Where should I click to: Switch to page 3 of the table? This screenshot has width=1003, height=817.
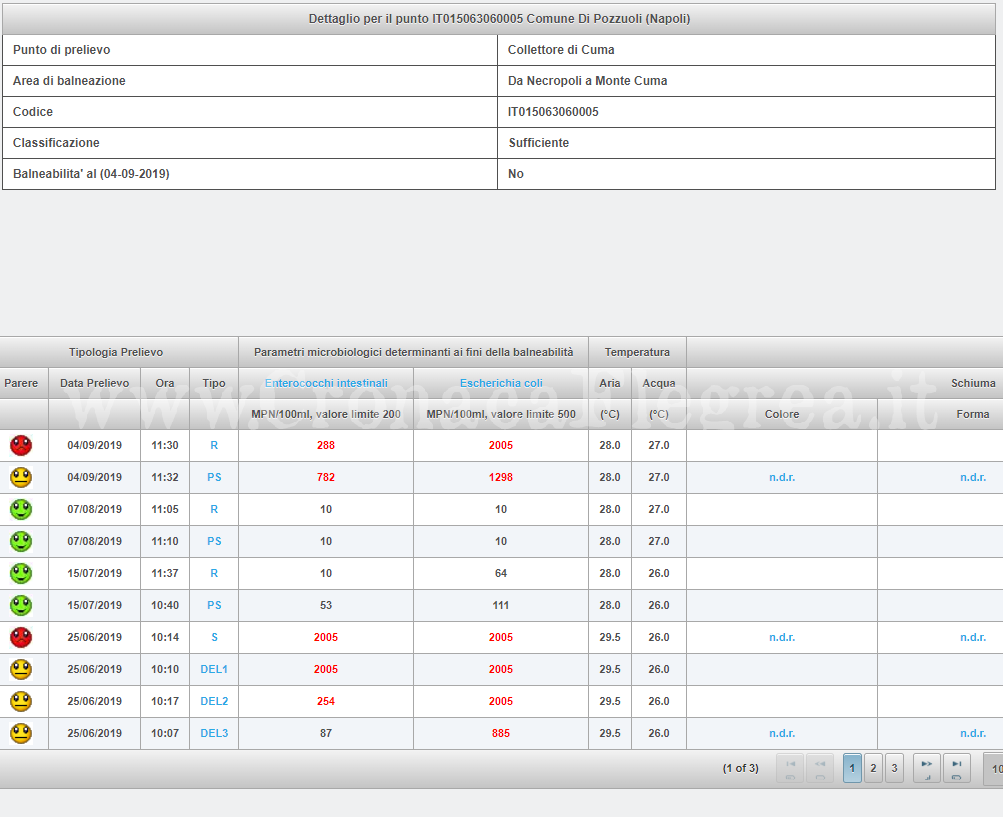(894, 768)
